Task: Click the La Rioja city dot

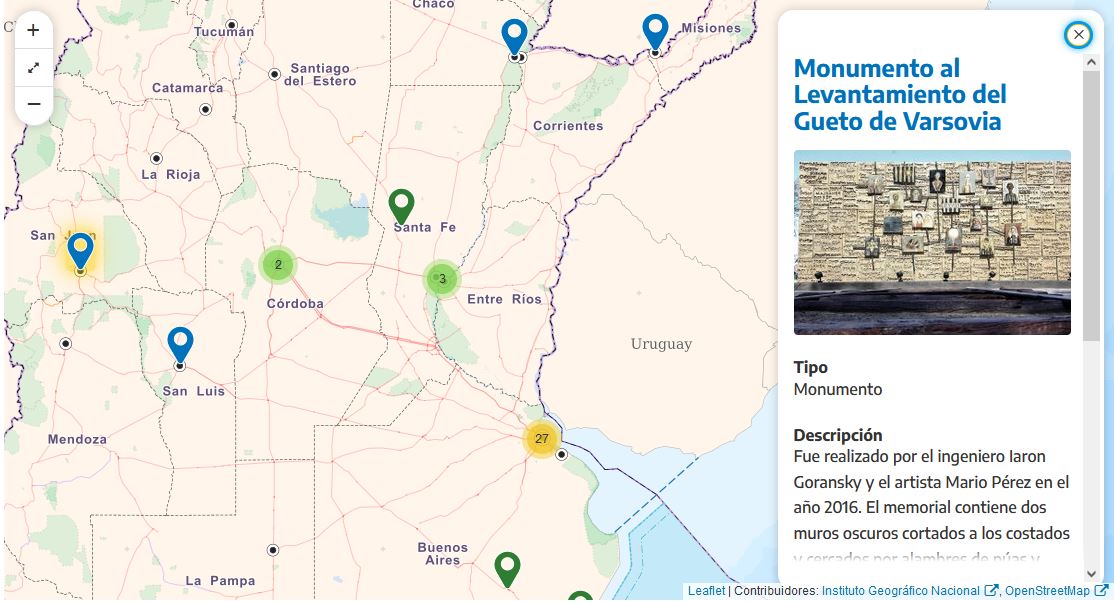Action: coord(156,158)
